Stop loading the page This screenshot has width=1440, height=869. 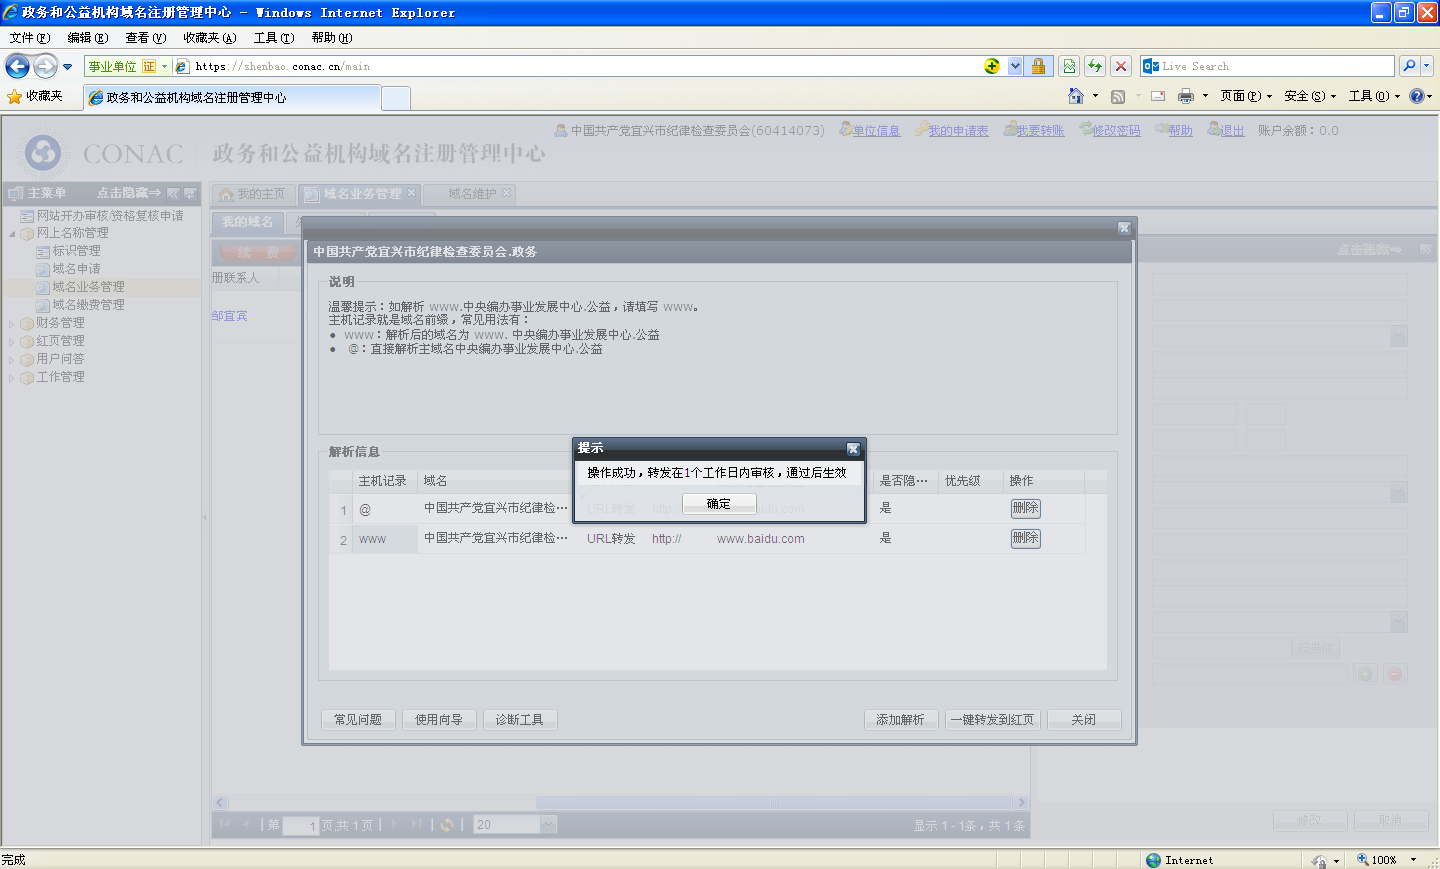pos(1121,66)
